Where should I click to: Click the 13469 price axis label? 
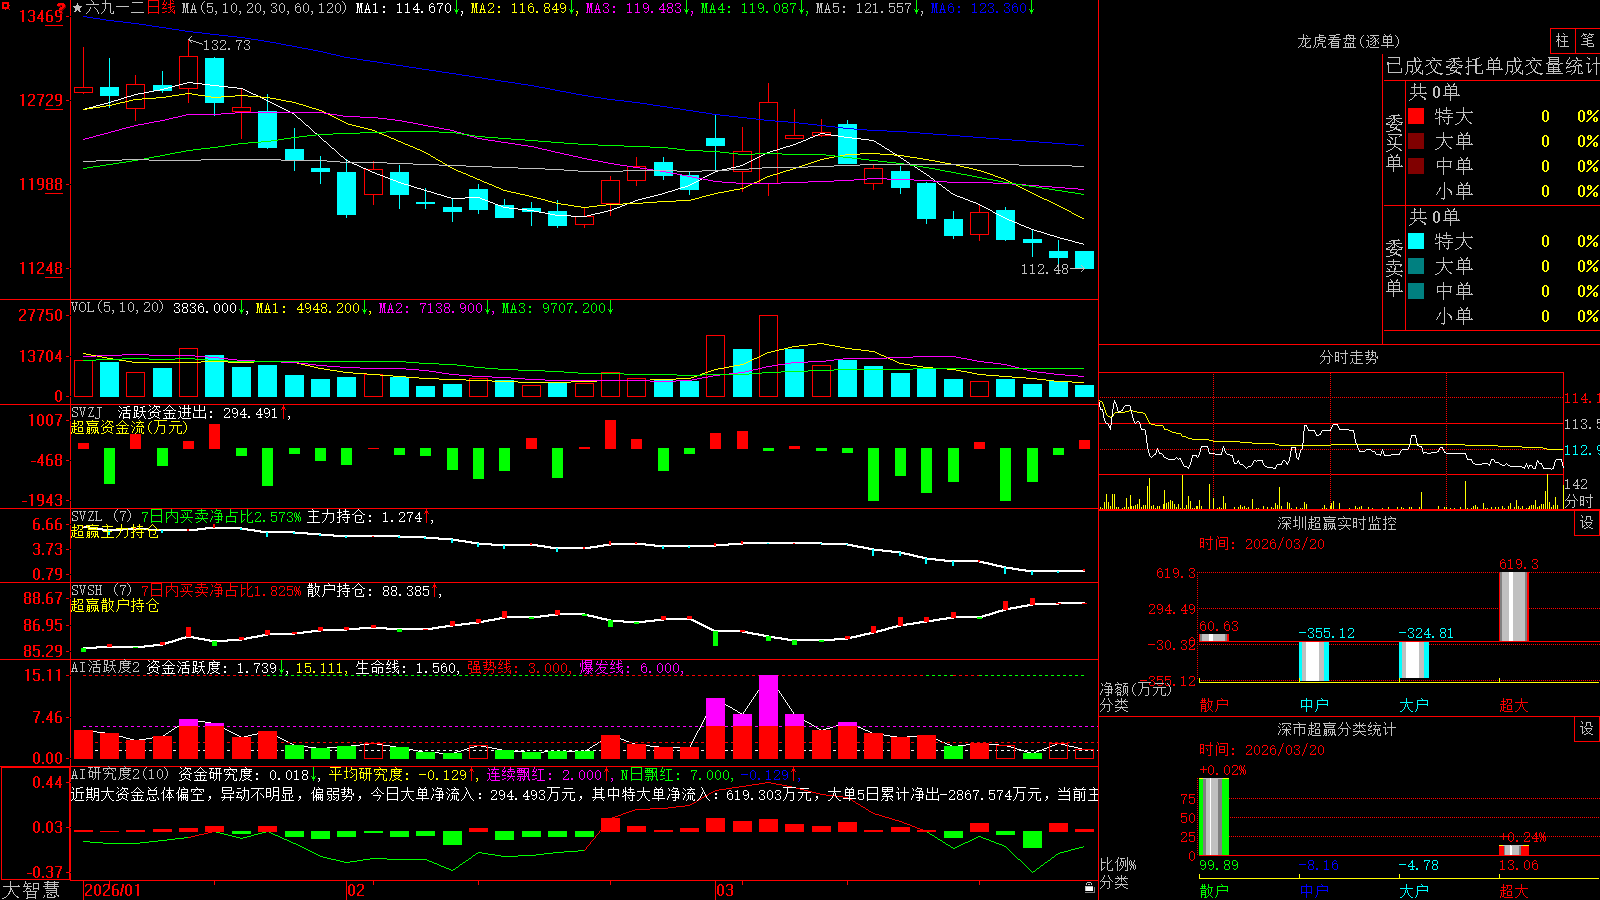[x=41, y=16]
